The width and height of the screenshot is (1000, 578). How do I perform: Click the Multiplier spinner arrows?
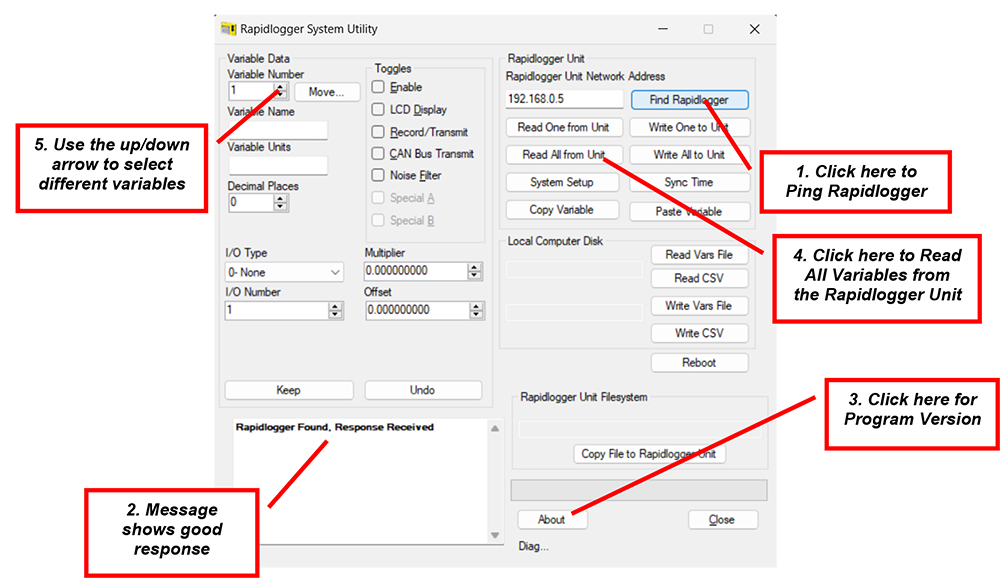(x=474, y=271)
